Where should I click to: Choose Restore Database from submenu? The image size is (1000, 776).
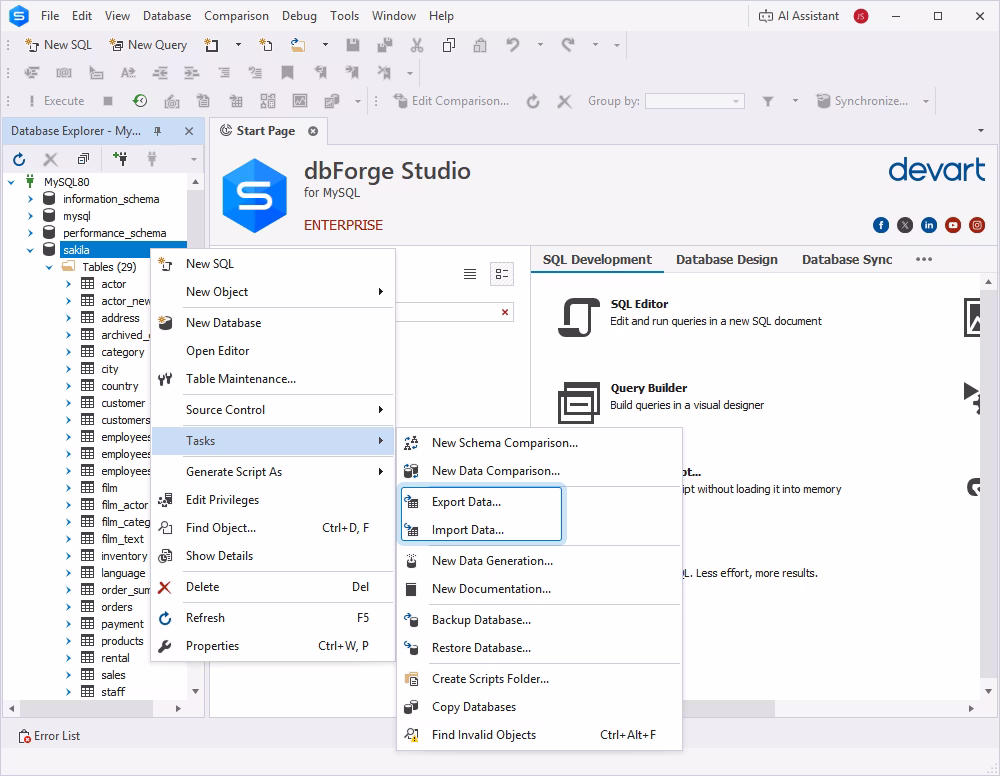click(539, 648)
